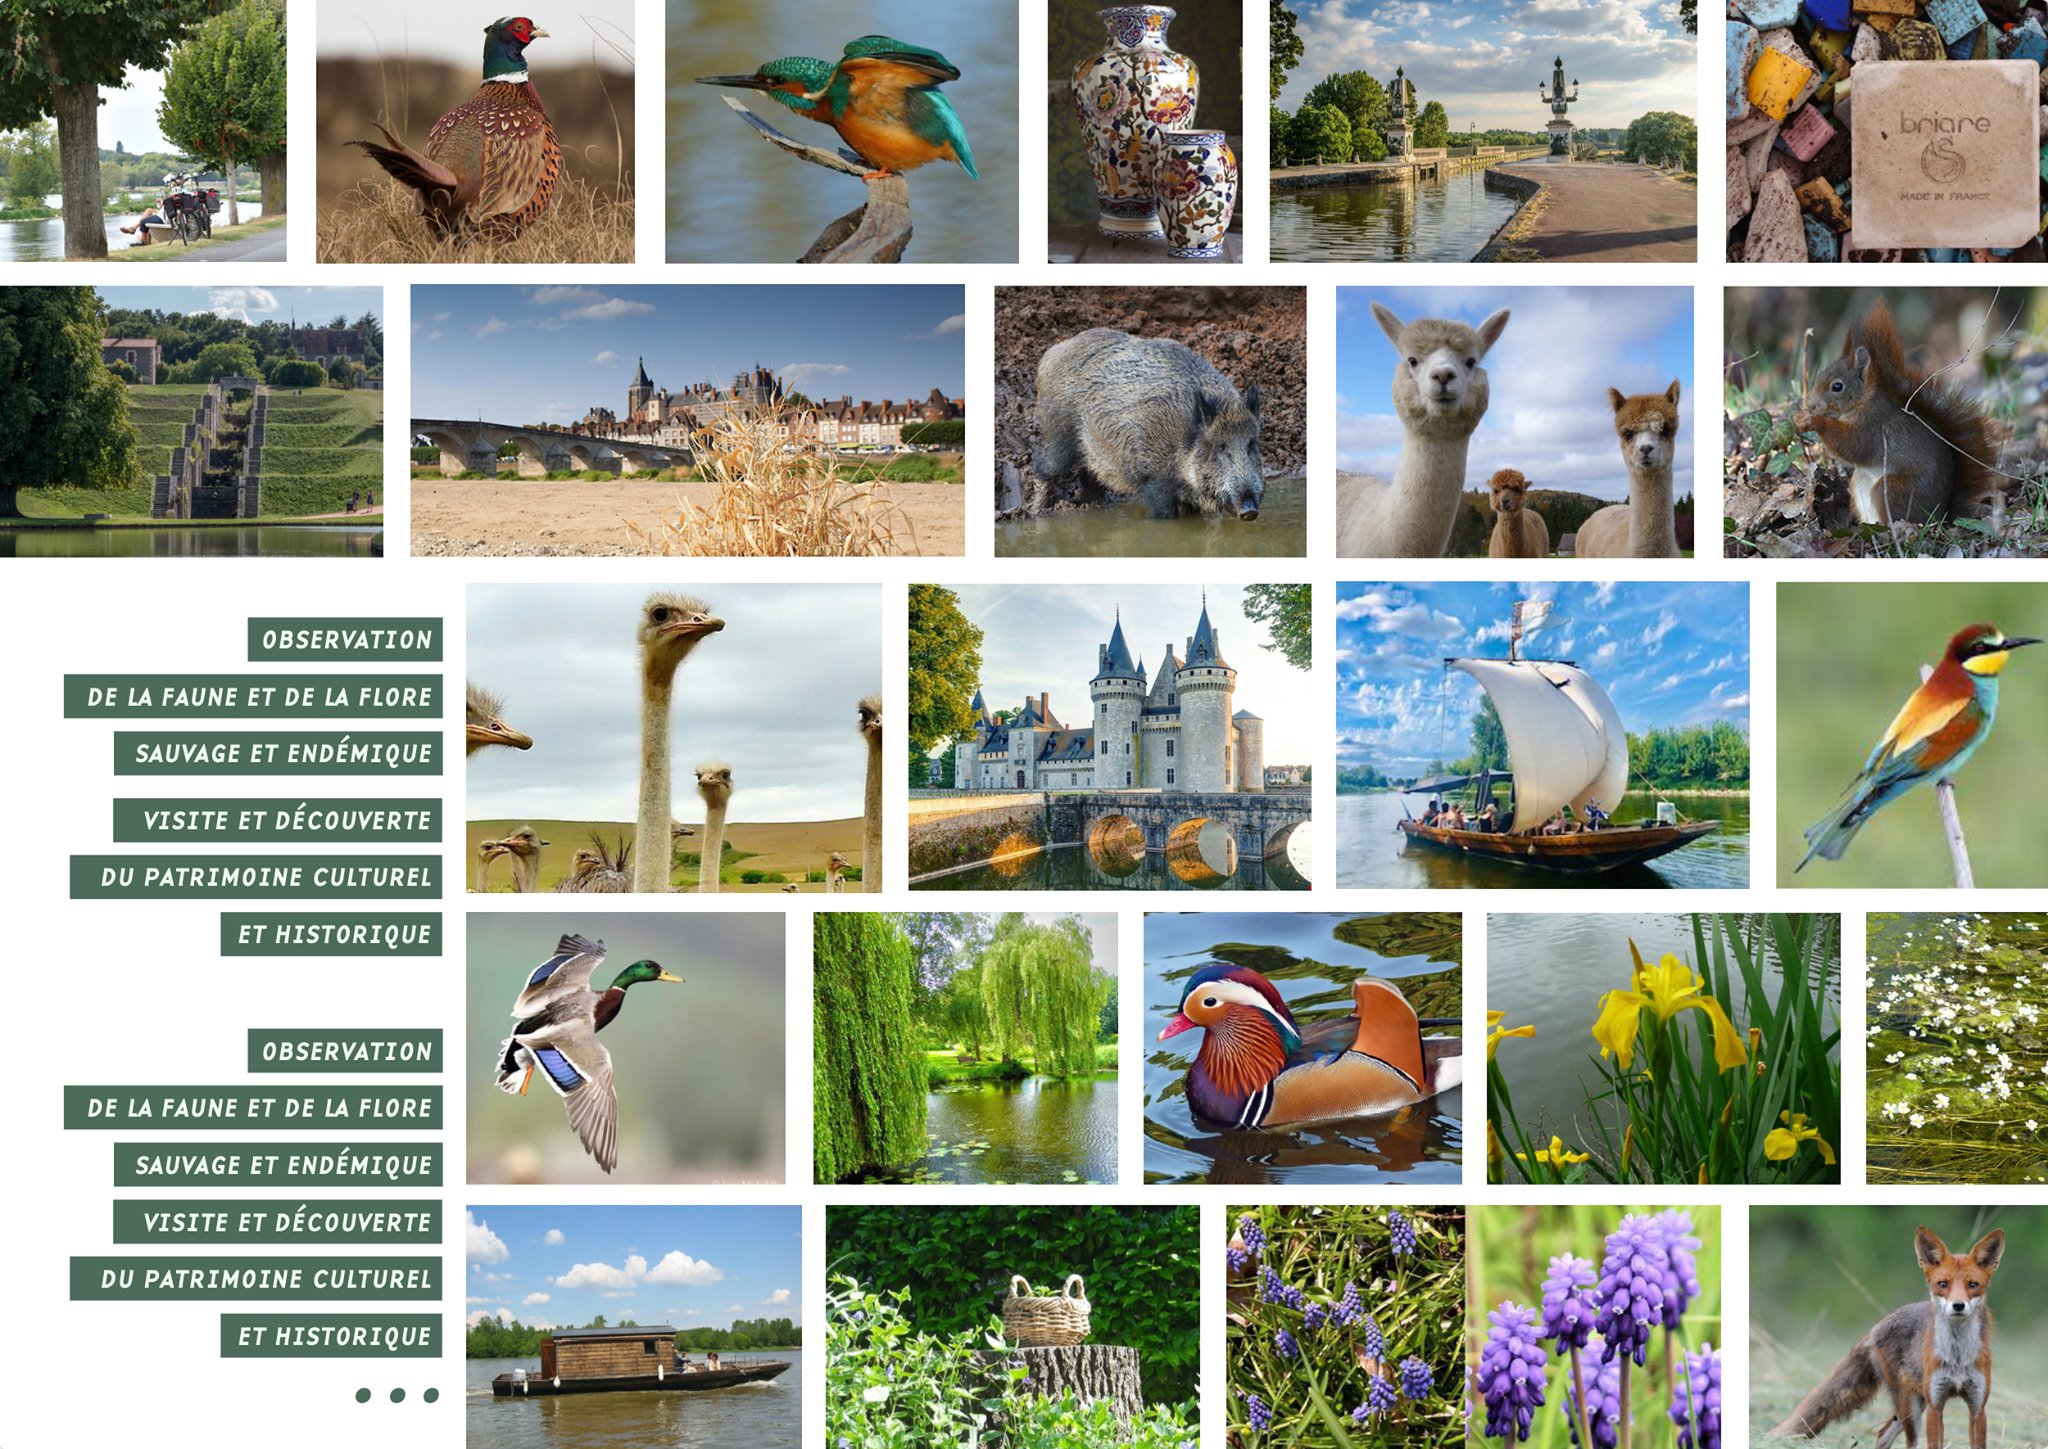The height and width of the screenshot is (1449, 2048).
Task: Click the red squirrel photo
Action: click(1885, 421)
